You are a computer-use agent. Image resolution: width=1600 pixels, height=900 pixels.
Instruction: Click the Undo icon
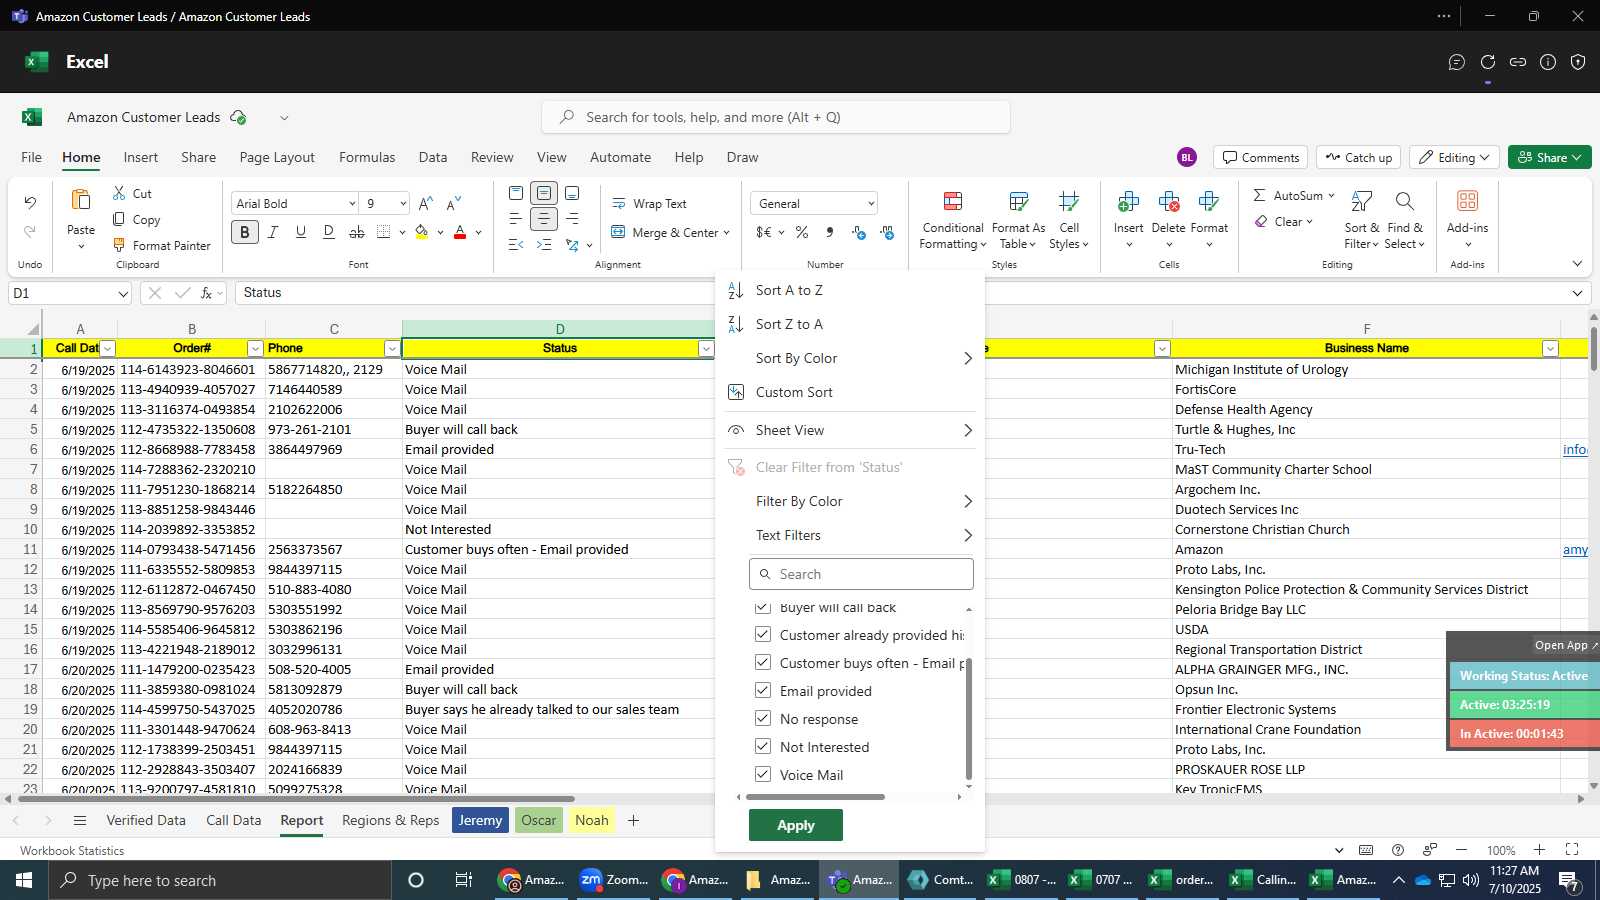30,203
